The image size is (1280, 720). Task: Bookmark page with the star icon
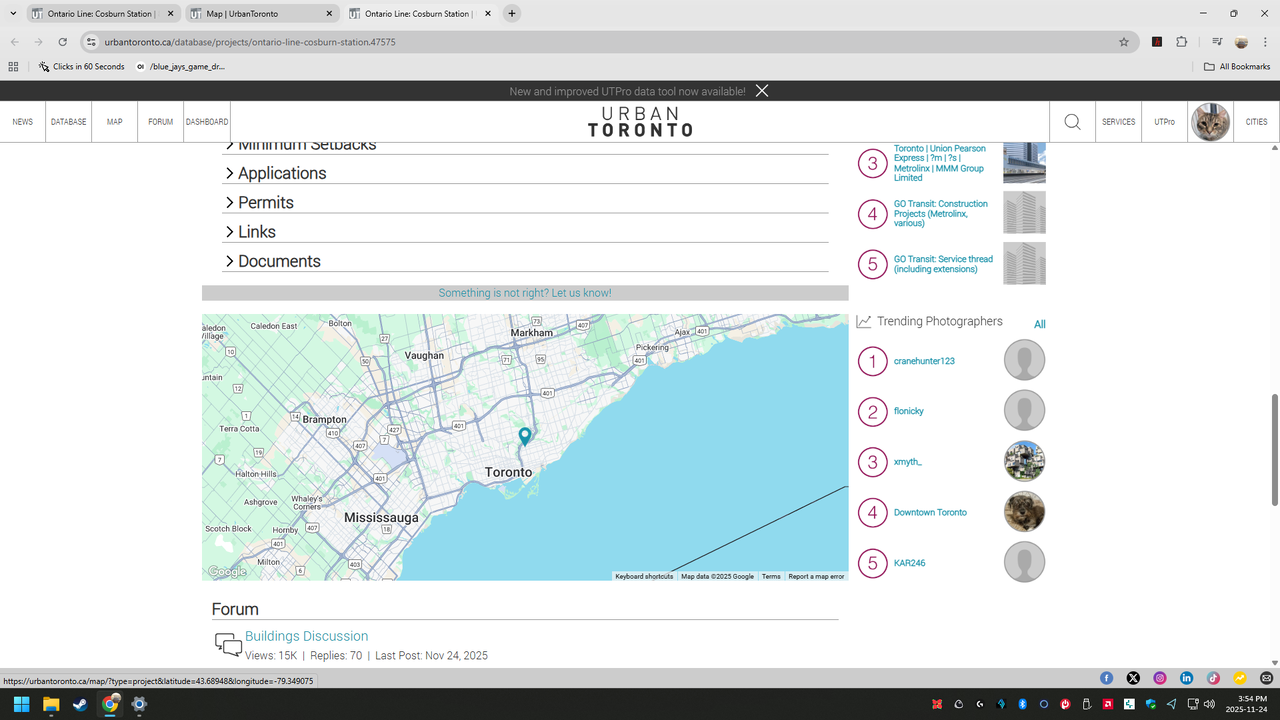1124,42
